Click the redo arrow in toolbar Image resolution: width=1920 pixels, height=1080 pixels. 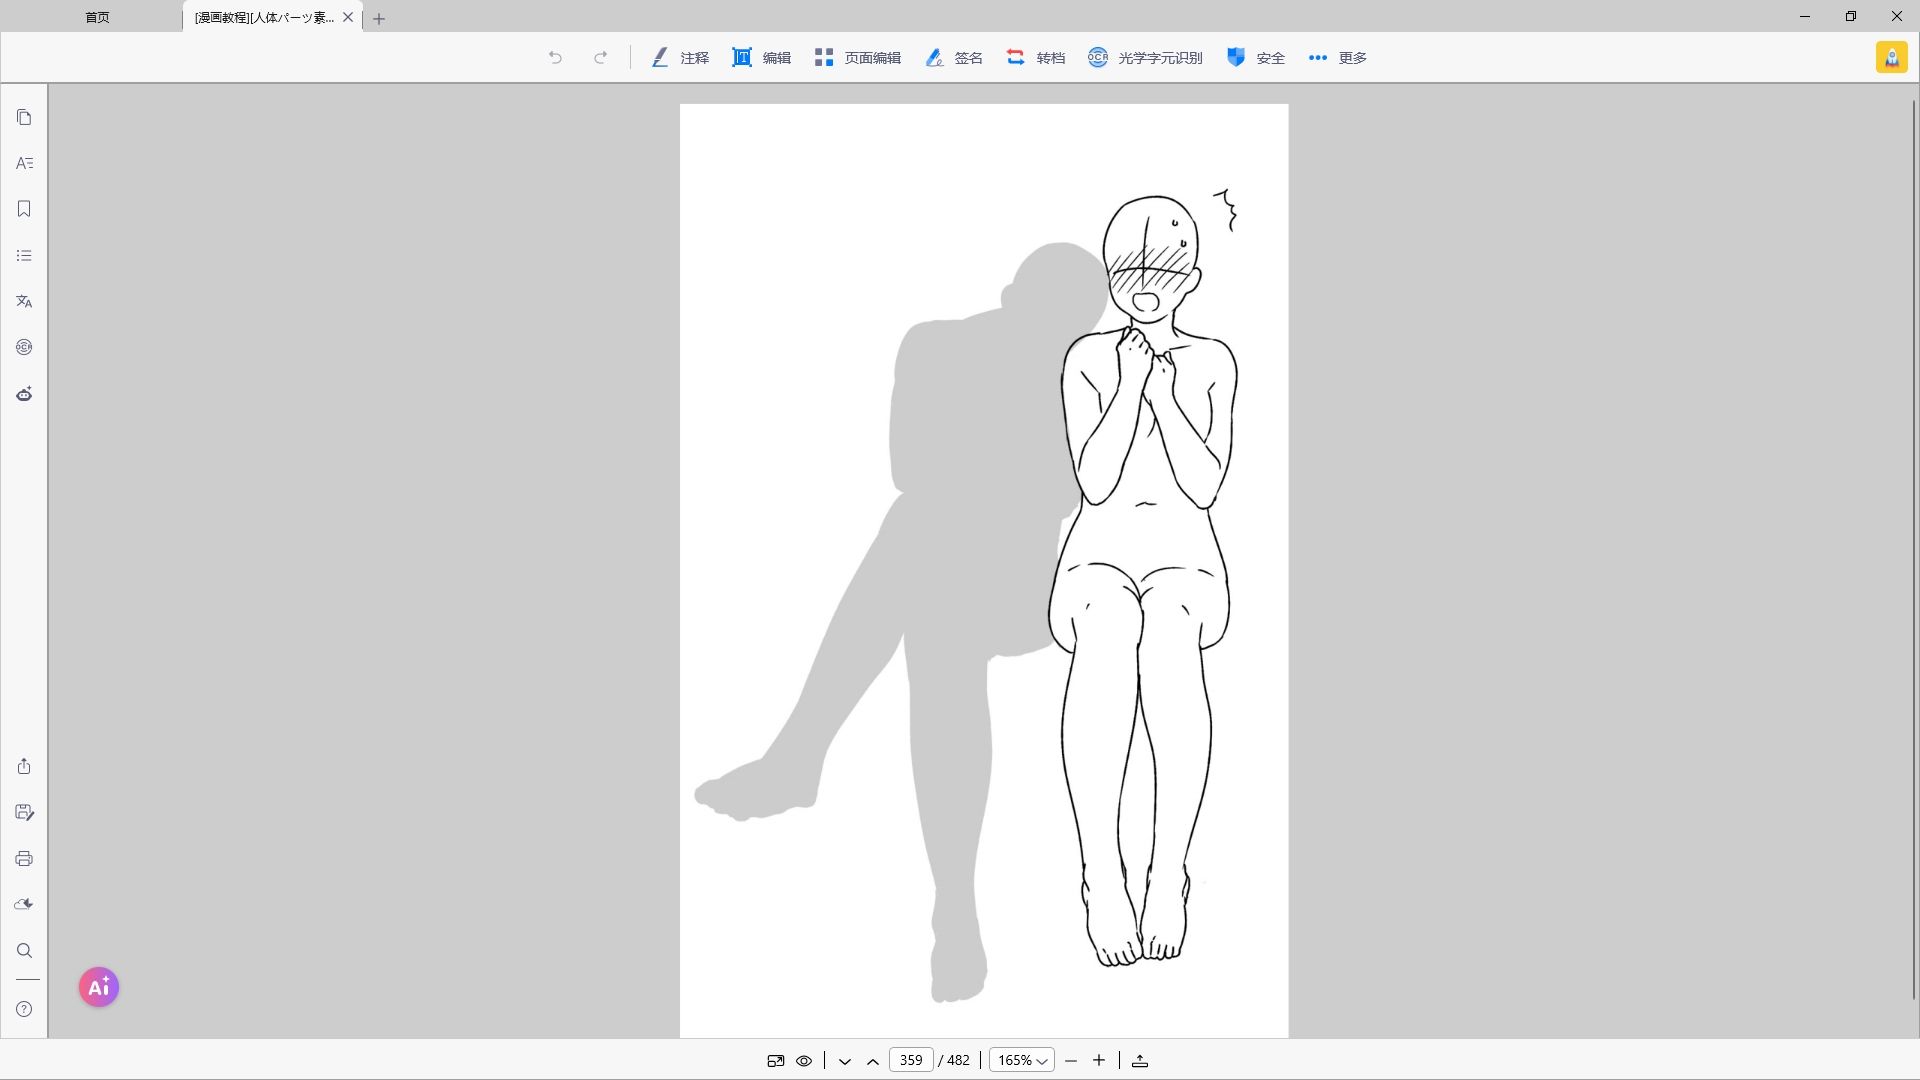coord(600,58)
